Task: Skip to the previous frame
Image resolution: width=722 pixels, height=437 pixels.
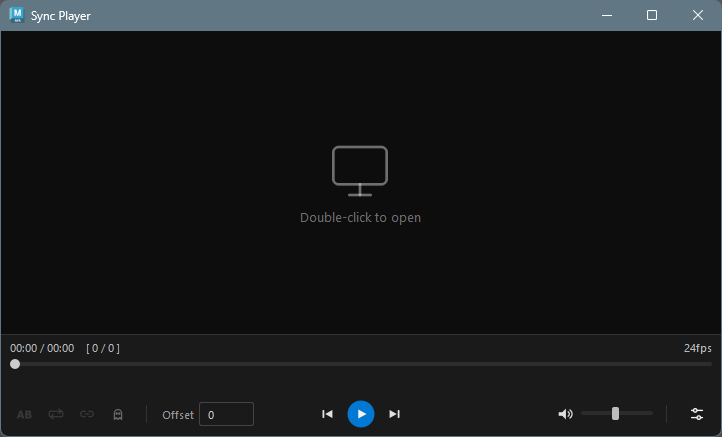Action: click(x=327, y=414)
